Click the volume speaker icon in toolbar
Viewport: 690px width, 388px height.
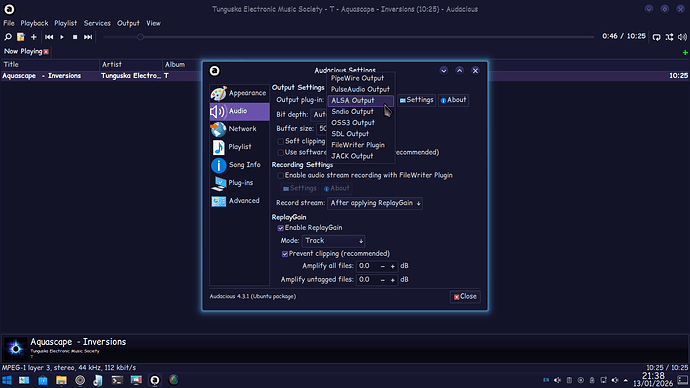point(682,37)
